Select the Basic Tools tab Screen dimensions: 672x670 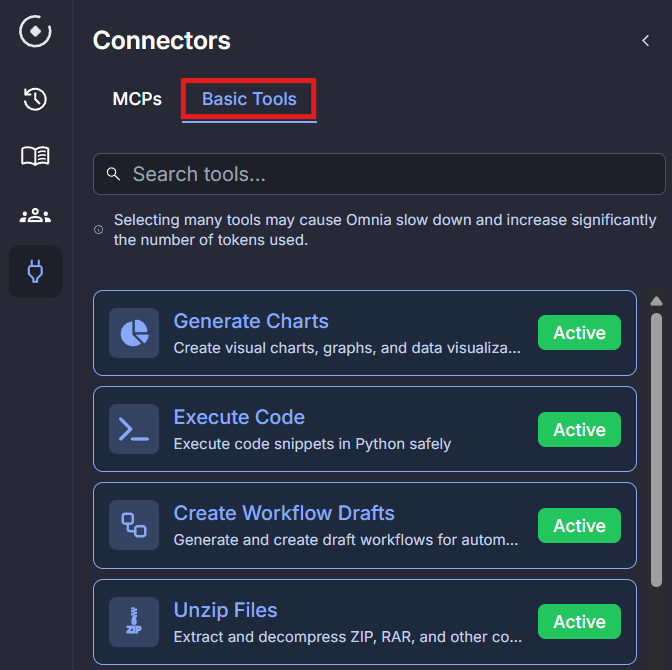tap(249, 99)
